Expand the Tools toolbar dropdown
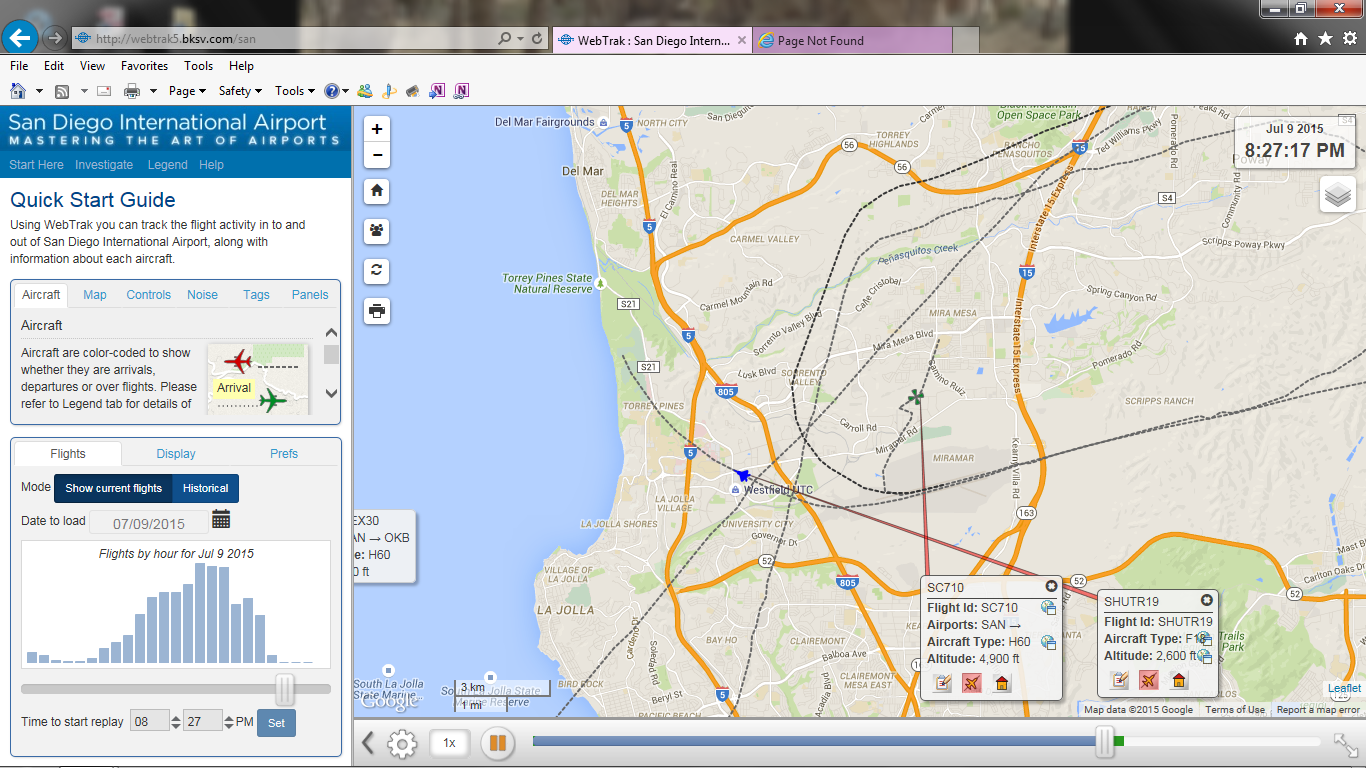Viewport: 1366px width, 768px height. click(295, 90)
